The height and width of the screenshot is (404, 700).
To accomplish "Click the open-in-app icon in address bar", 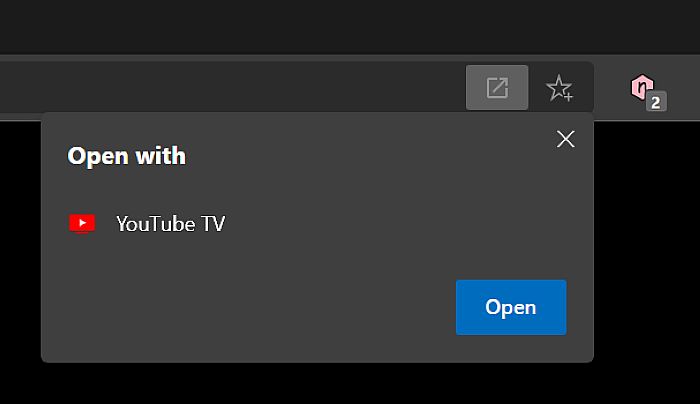I will tap(497, 88).
